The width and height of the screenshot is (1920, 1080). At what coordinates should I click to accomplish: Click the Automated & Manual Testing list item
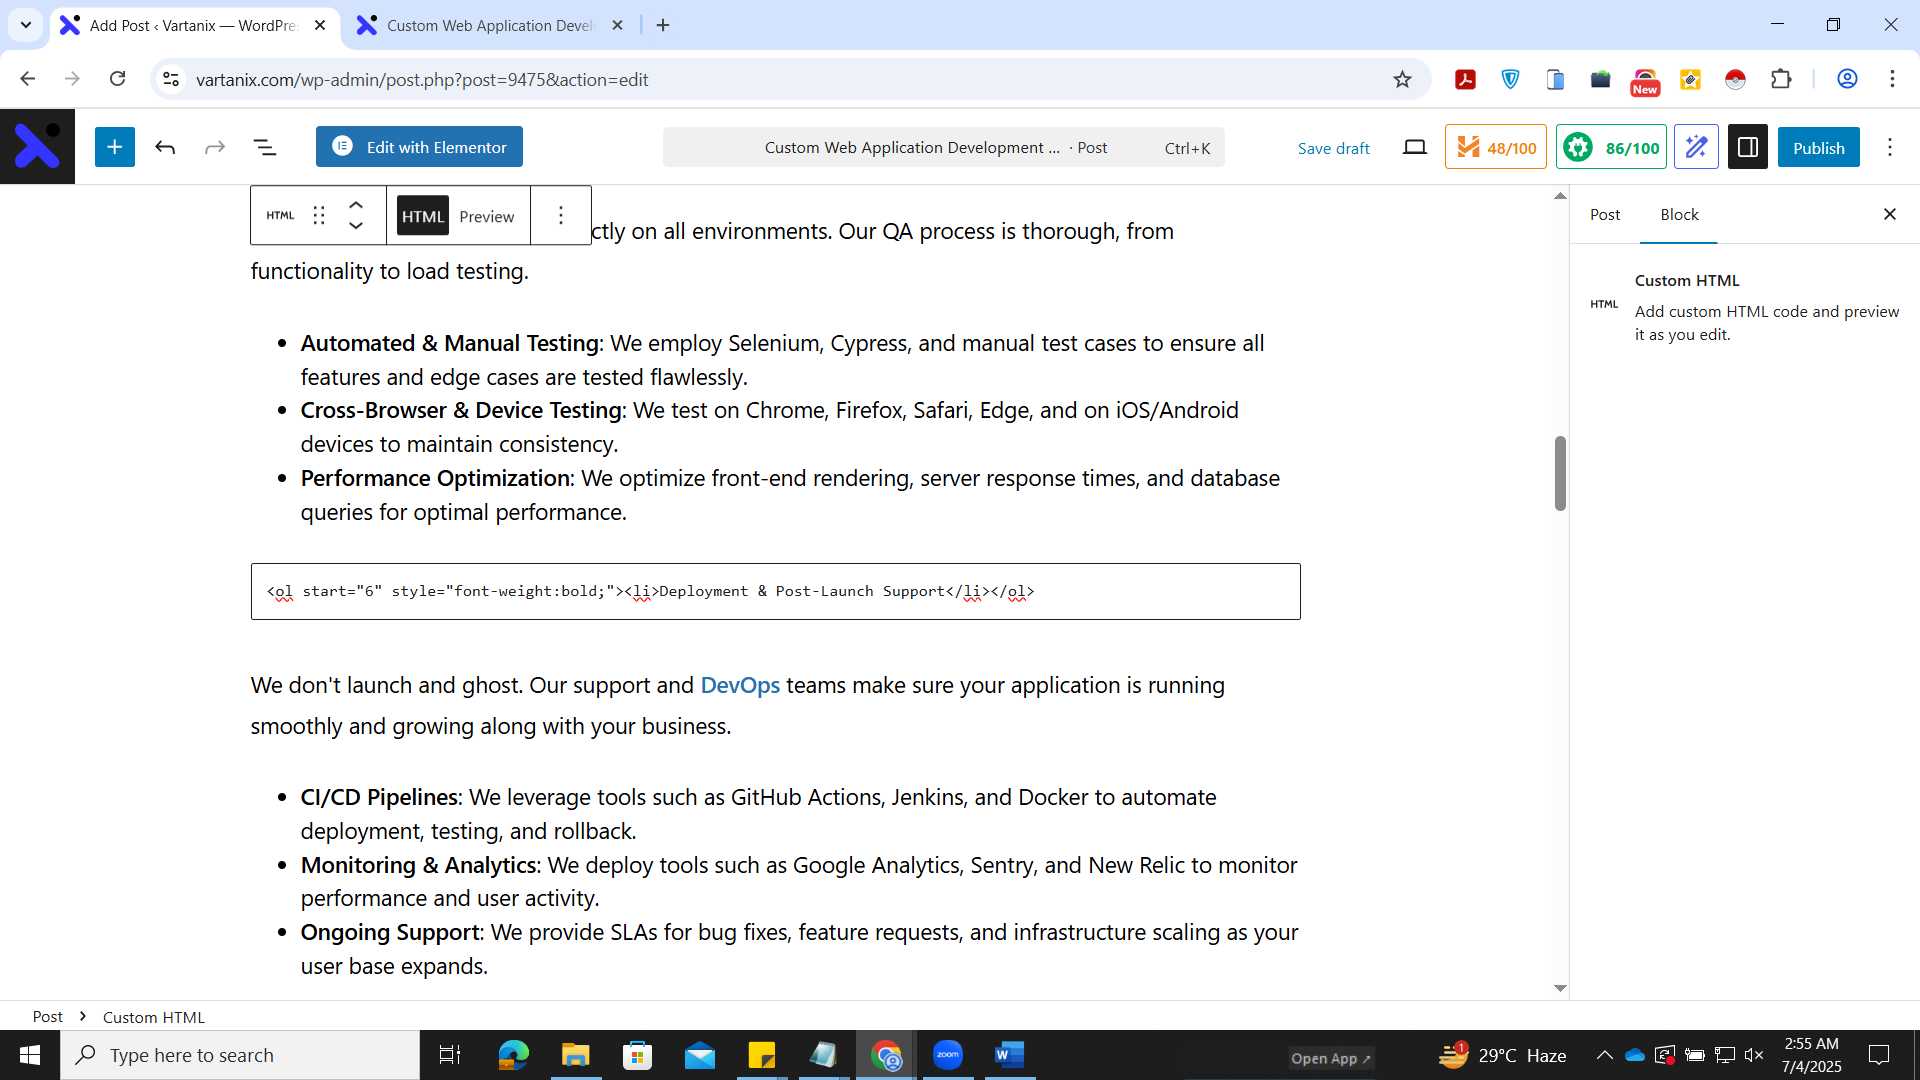click(782, 360)
